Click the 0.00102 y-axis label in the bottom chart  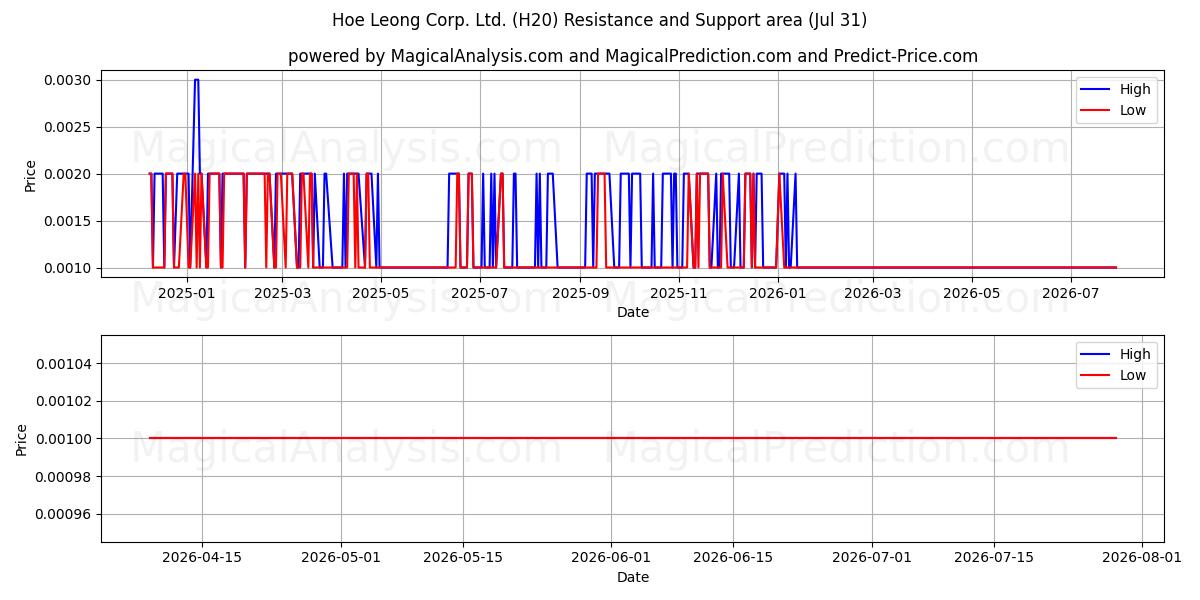point(63,401)
